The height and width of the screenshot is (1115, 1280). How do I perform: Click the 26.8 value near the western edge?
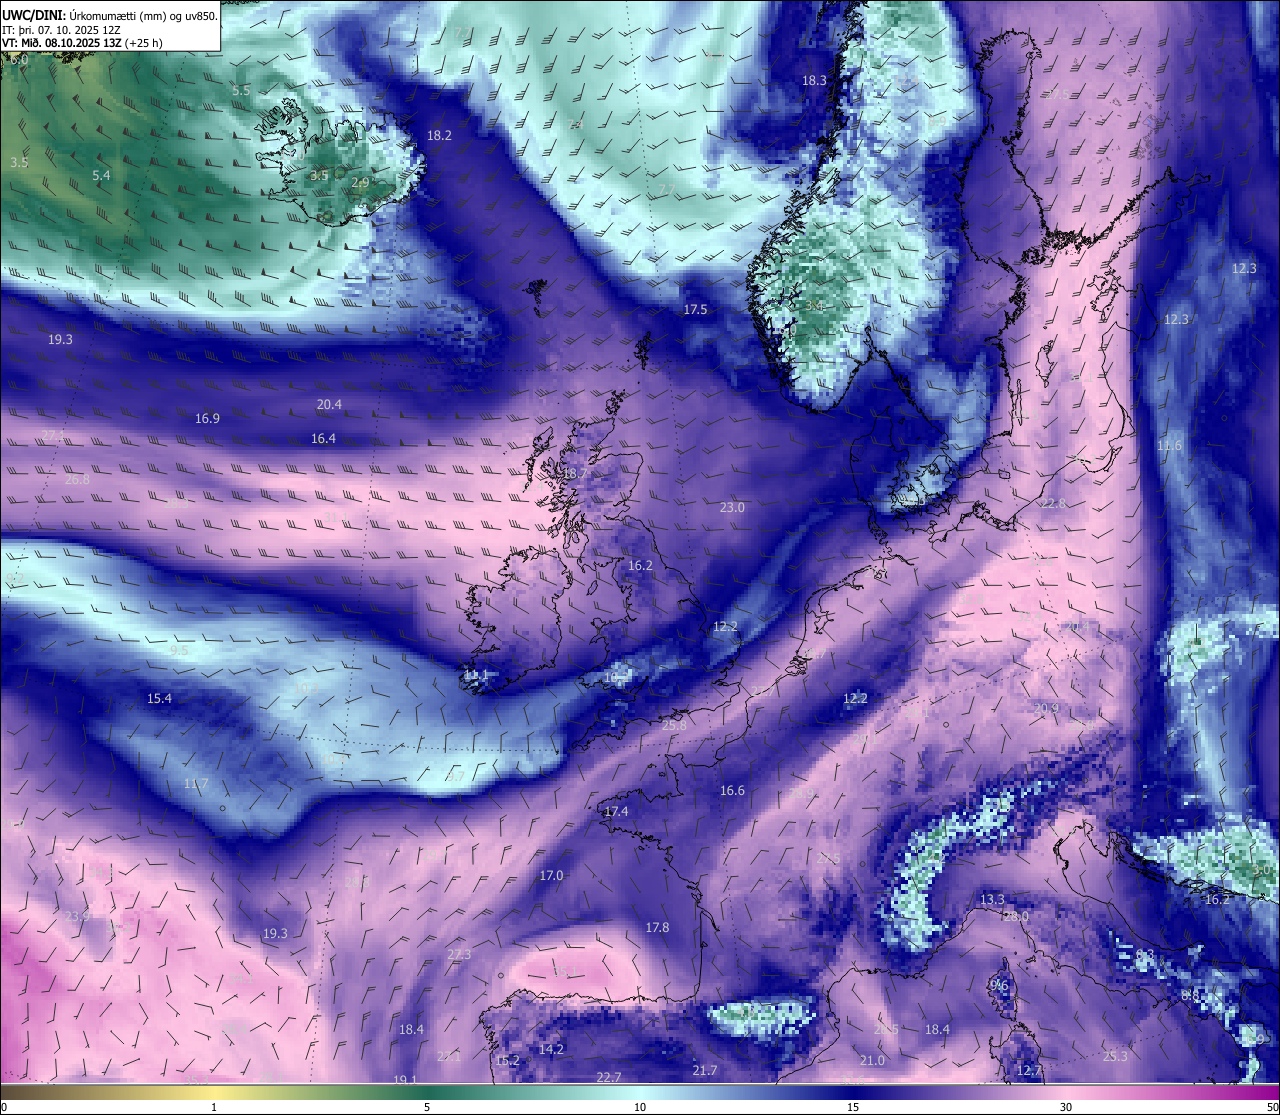tap(77, 480)
